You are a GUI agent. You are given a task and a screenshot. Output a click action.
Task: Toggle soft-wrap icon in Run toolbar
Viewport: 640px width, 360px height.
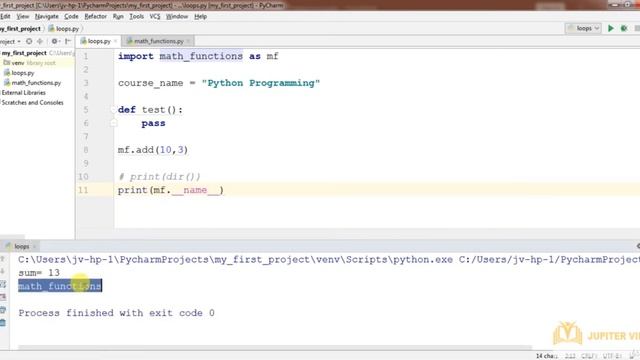tap(3, 284)
